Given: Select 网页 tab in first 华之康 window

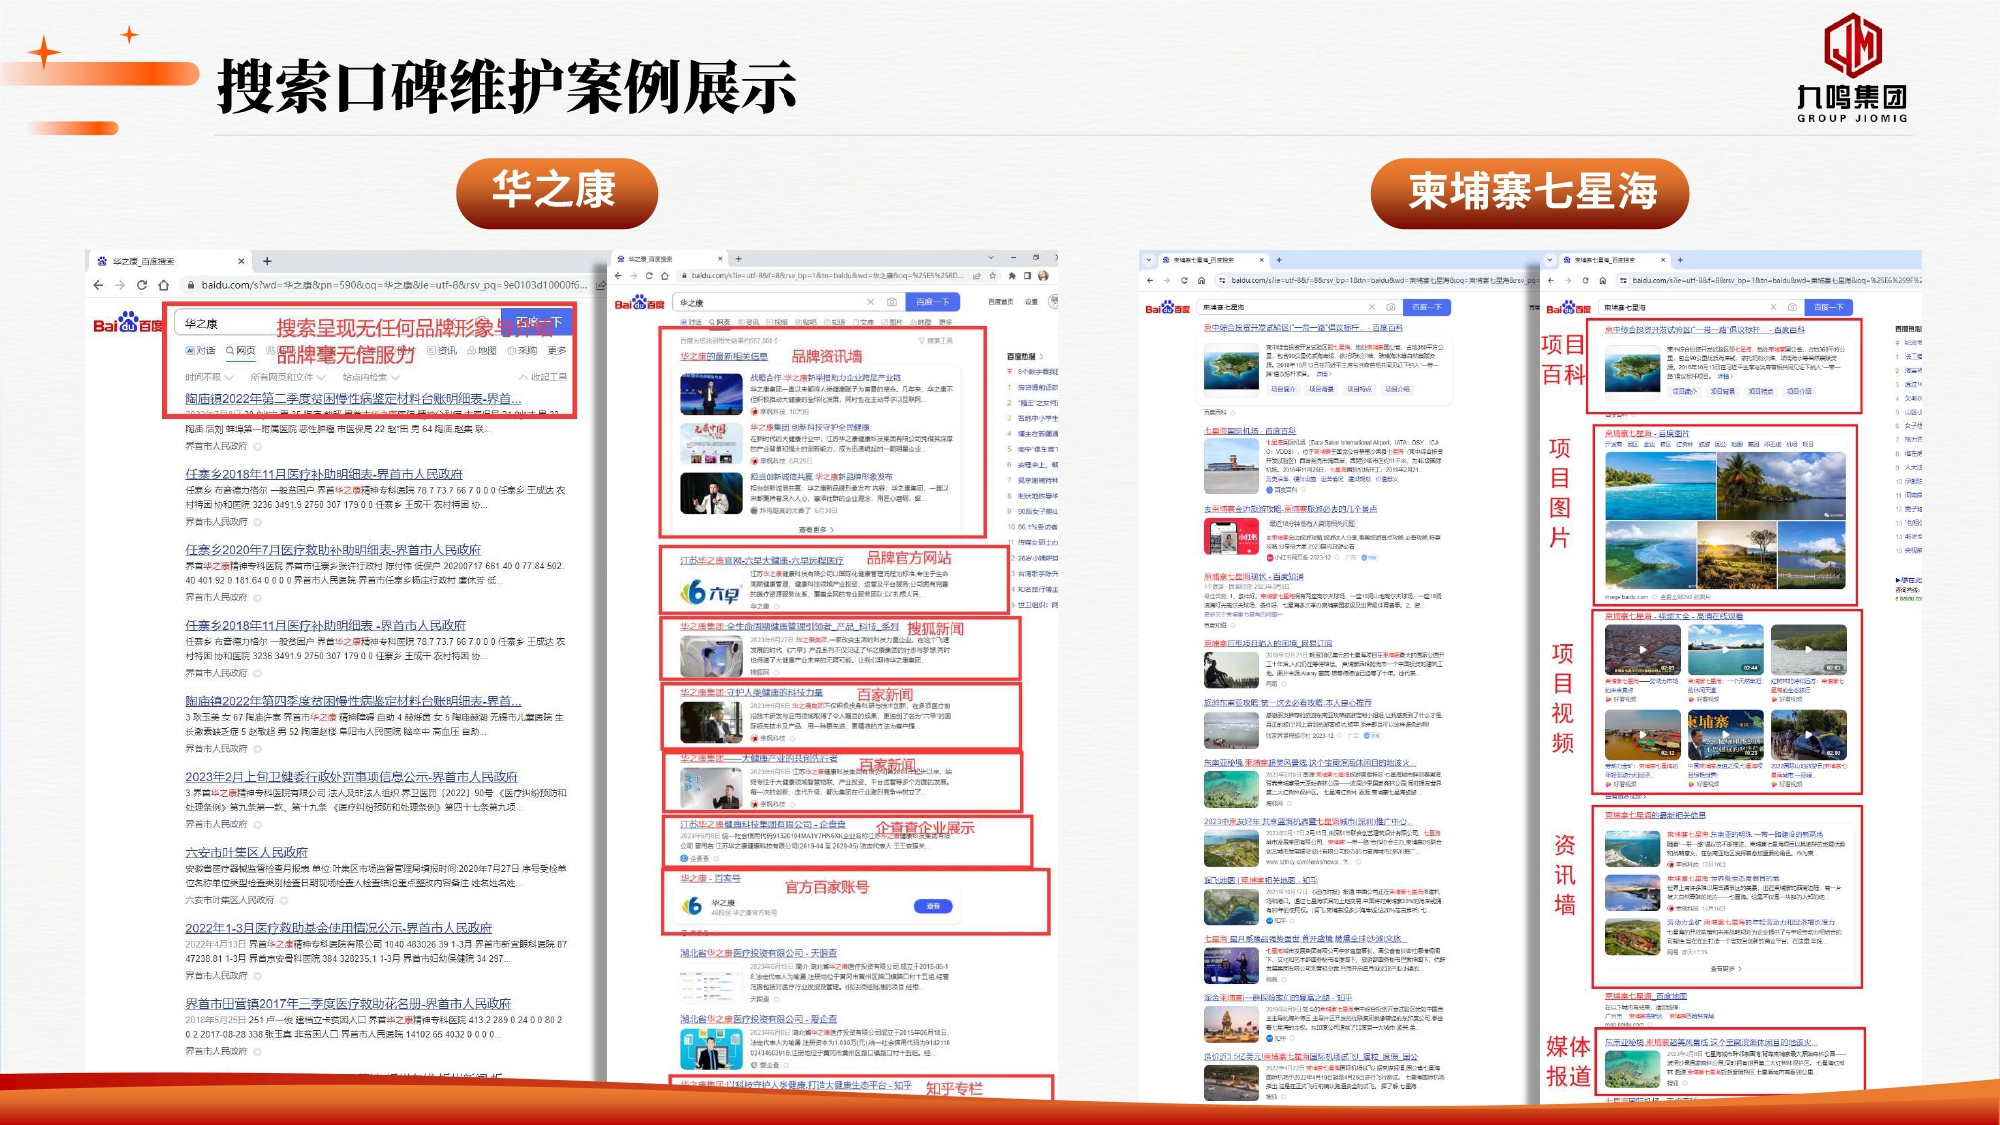Looking at the screenshot, I should tap(241, 351).
